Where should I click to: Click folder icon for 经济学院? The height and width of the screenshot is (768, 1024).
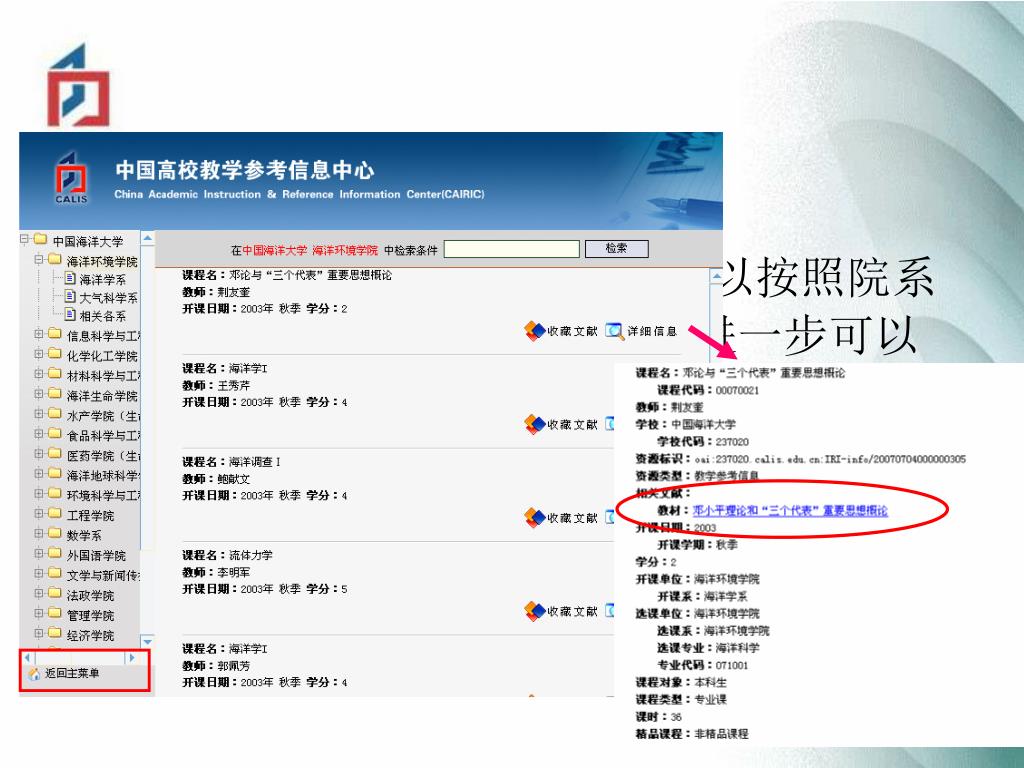(55, 634)
